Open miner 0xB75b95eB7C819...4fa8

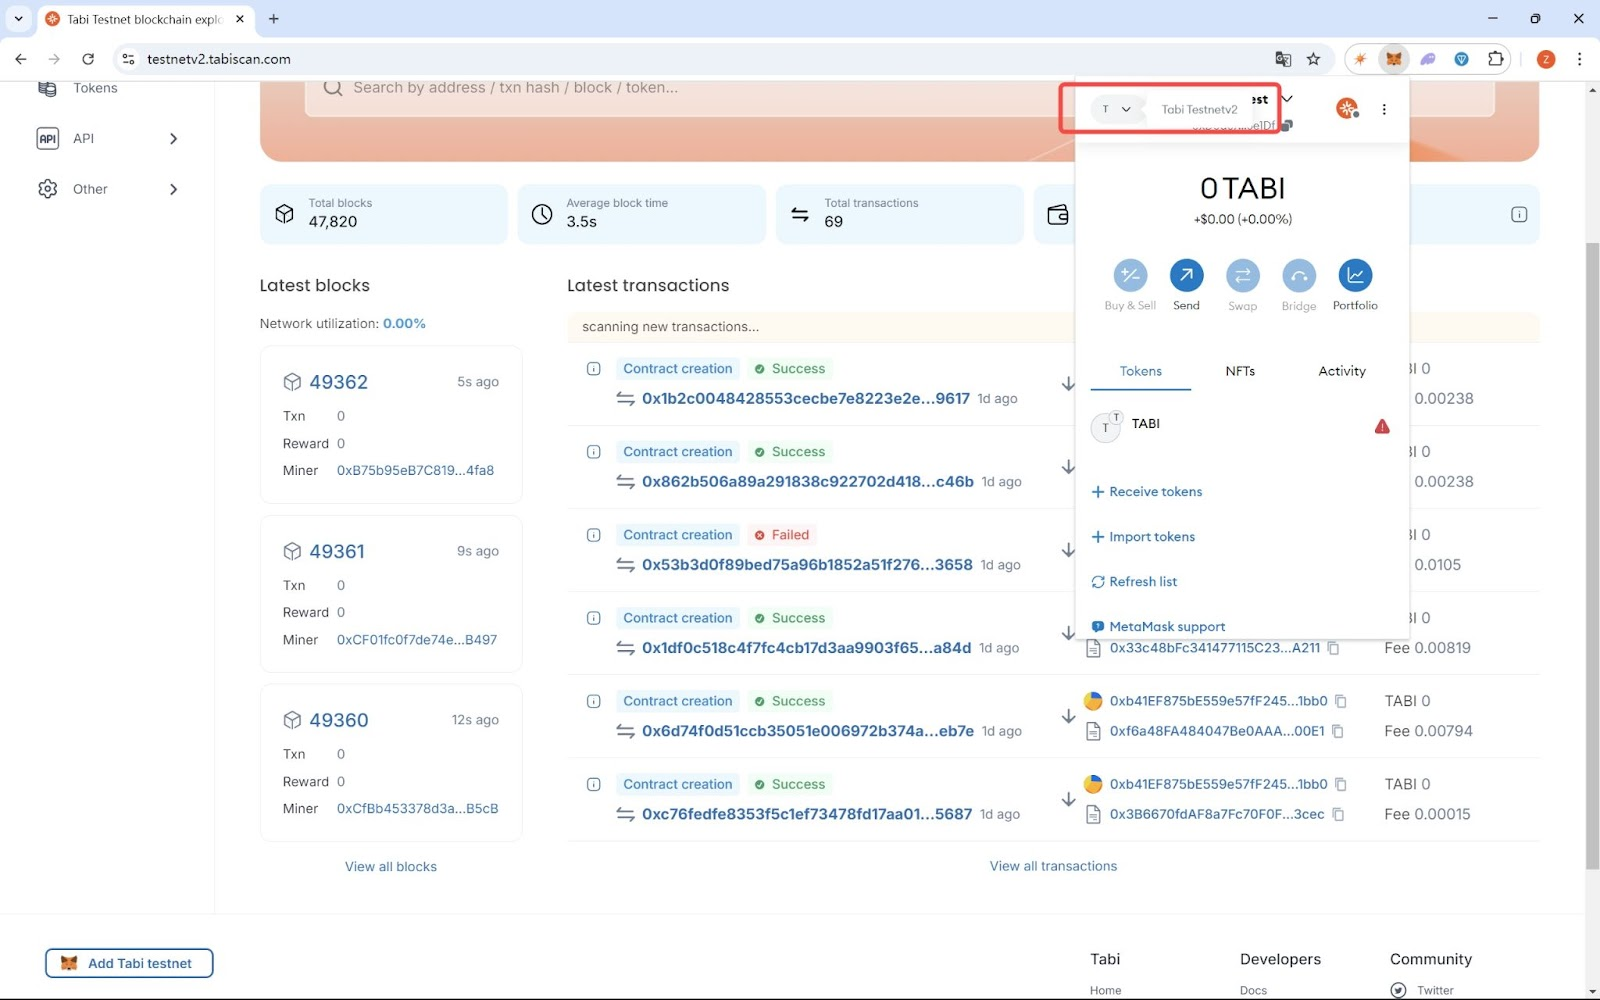[415, 470]
